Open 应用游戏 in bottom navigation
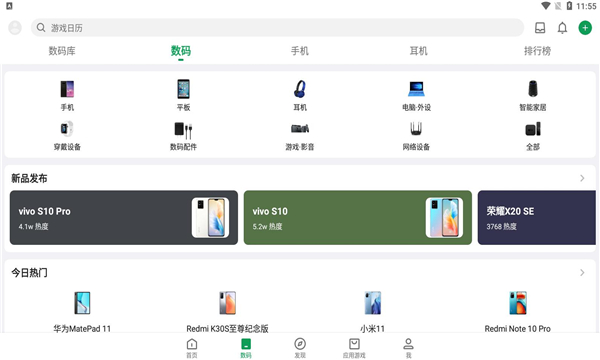The height and width of the screenshot is (360, 600). (x=354, y=348)
